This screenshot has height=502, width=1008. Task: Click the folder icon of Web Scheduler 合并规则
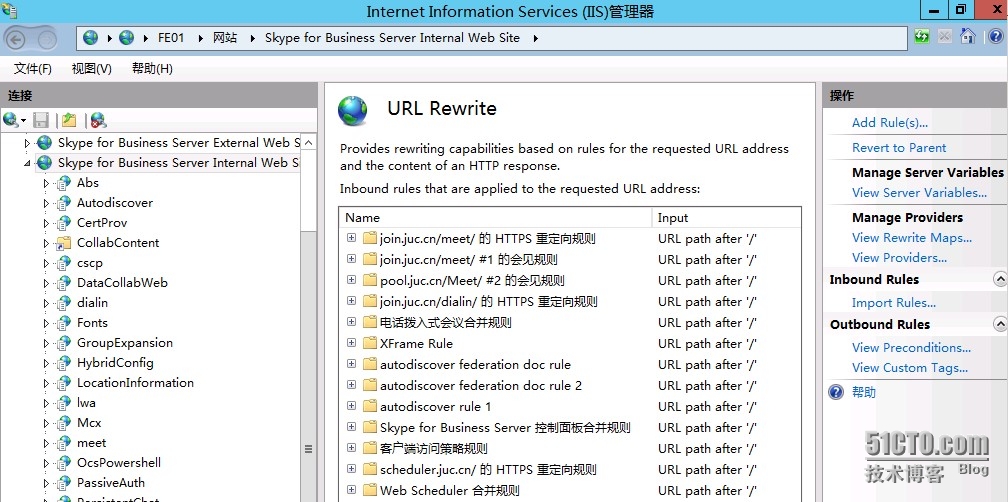(370, 490)
